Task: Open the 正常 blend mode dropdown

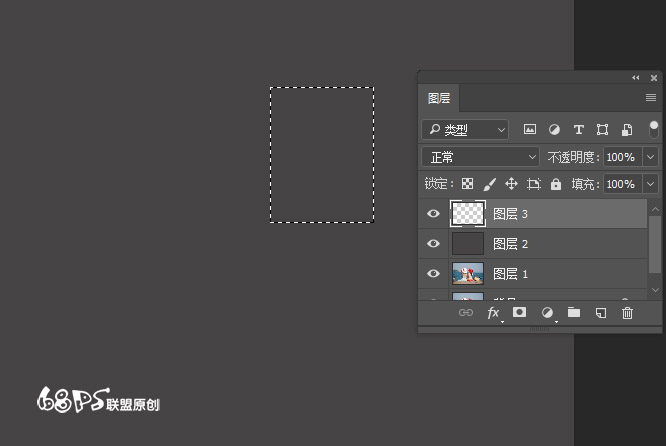Action: pos(481,157)
